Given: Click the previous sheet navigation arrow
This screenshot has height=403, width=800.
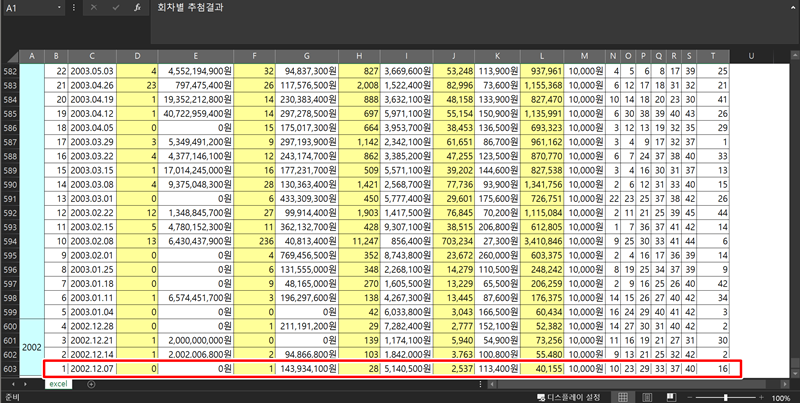Looking at the screenshot, I should pos(12,384).
